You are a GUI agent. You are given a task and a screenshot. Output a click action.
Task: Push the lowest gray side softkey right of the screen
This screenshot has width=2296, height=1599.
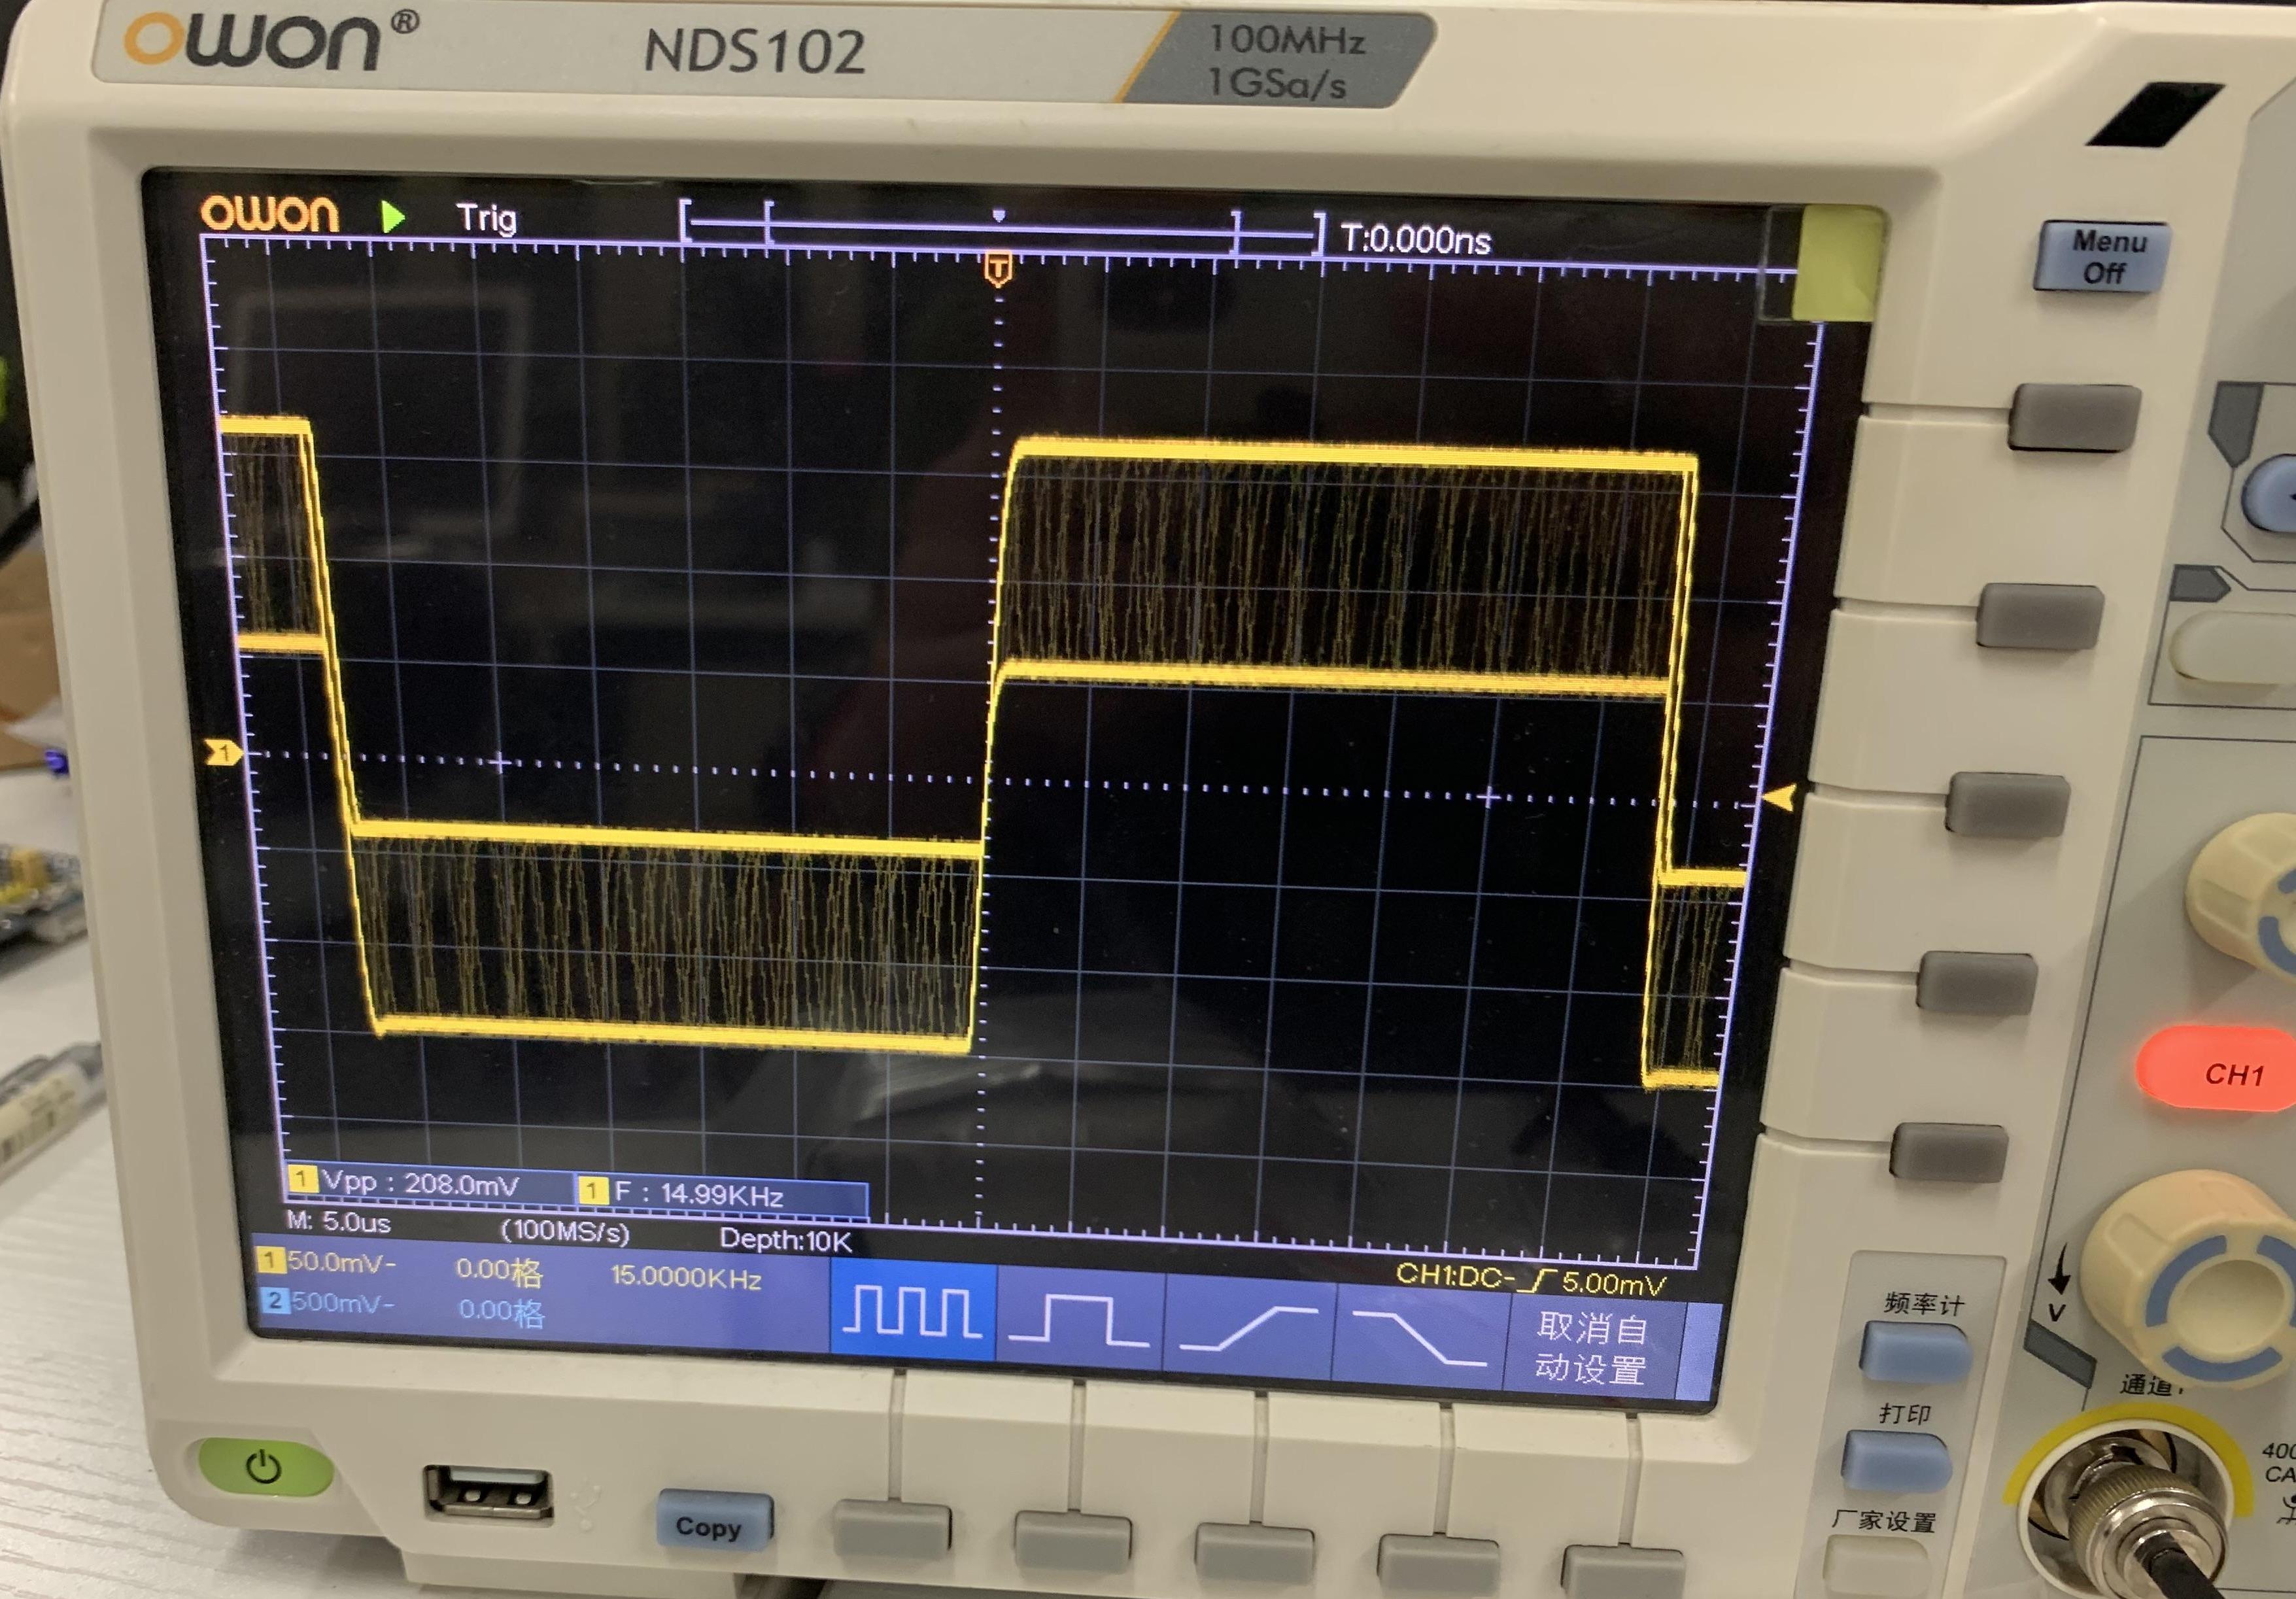tap(1948, 1154)
